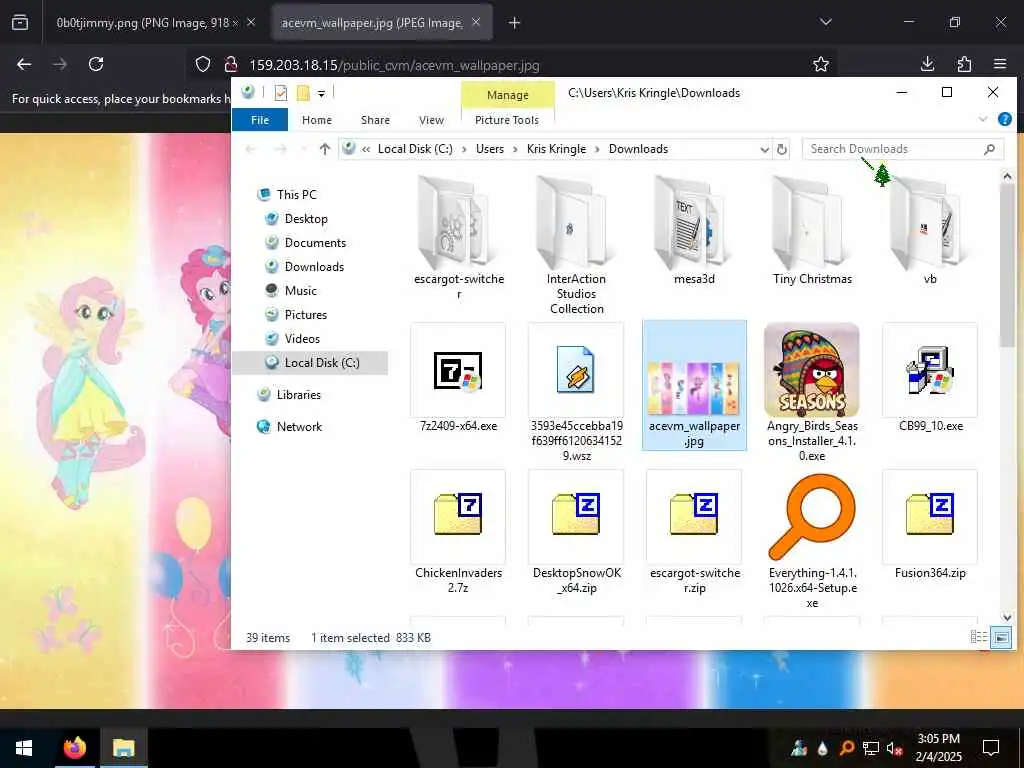Select Network in navigation pane
This screenshot has height=768, width=1024.
(x=299, y=426)
